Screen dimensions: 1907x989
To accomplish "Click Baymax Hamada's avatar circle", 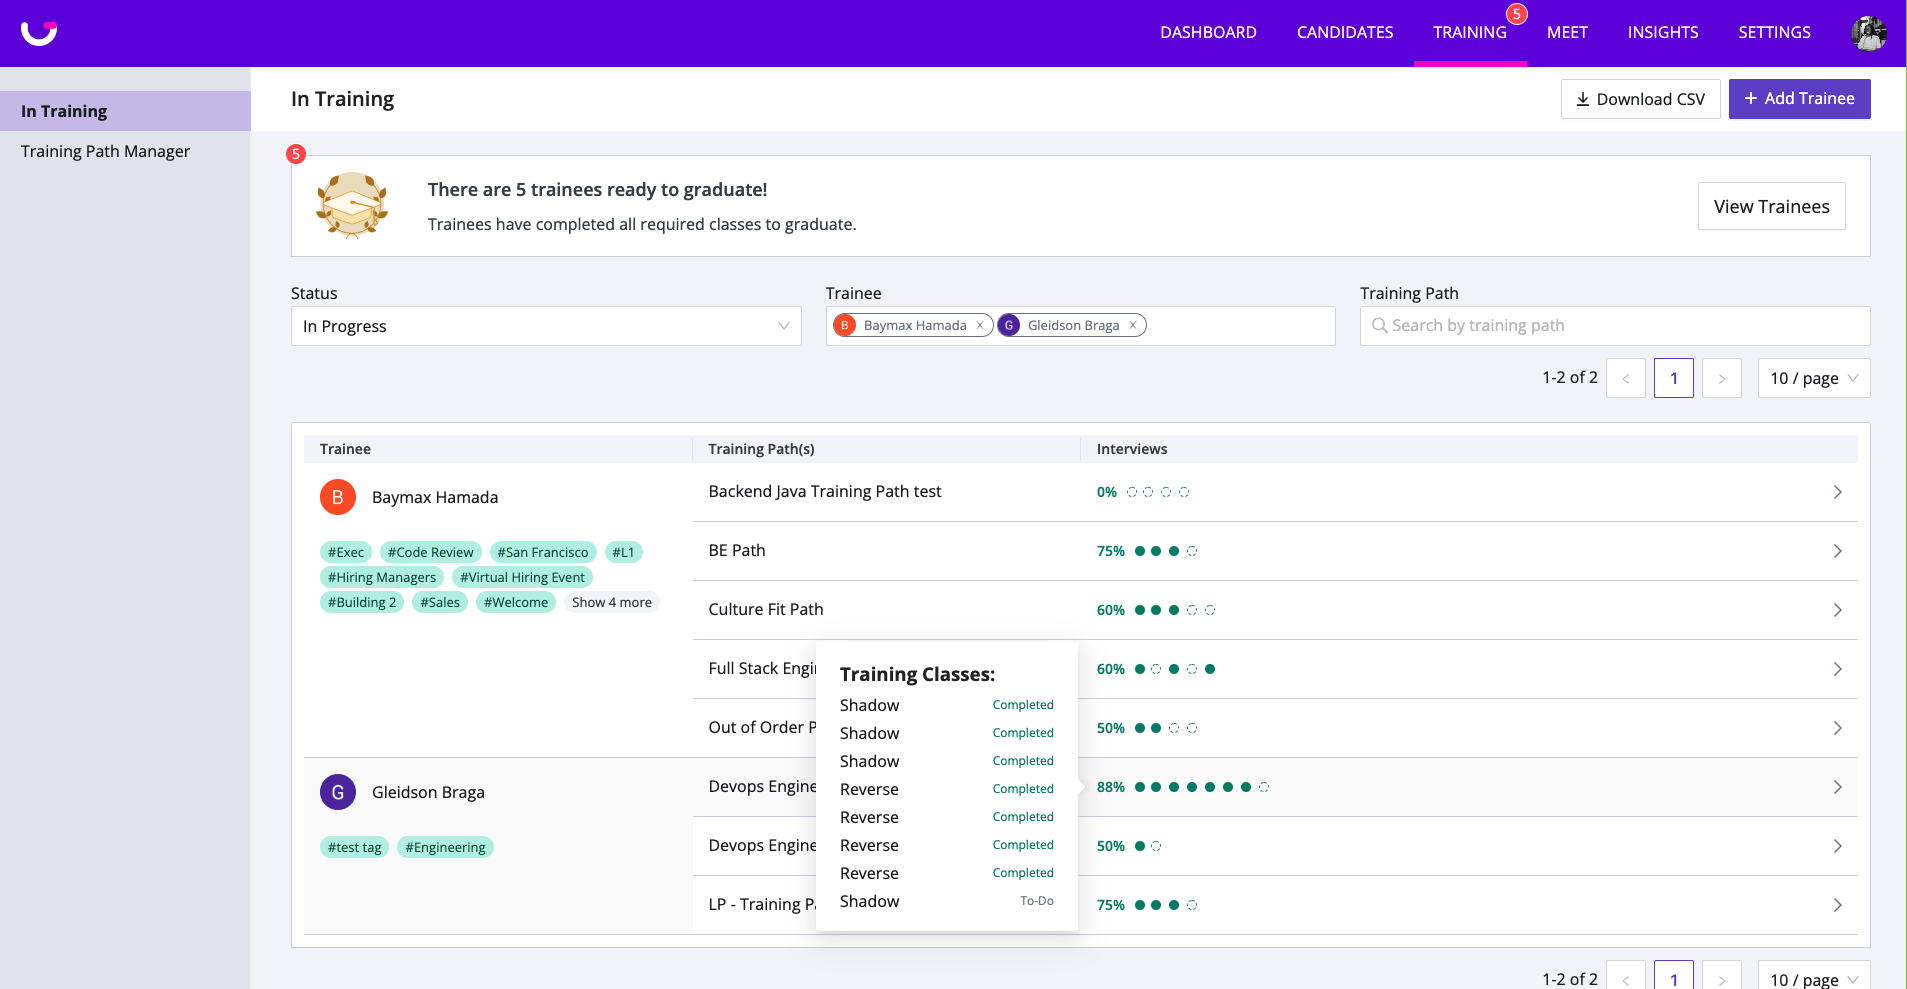I will (337, 496).
